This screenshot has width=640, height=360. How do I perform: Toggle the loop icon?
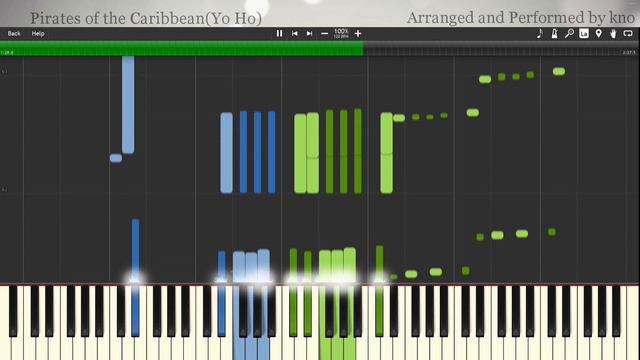(628, 33)
